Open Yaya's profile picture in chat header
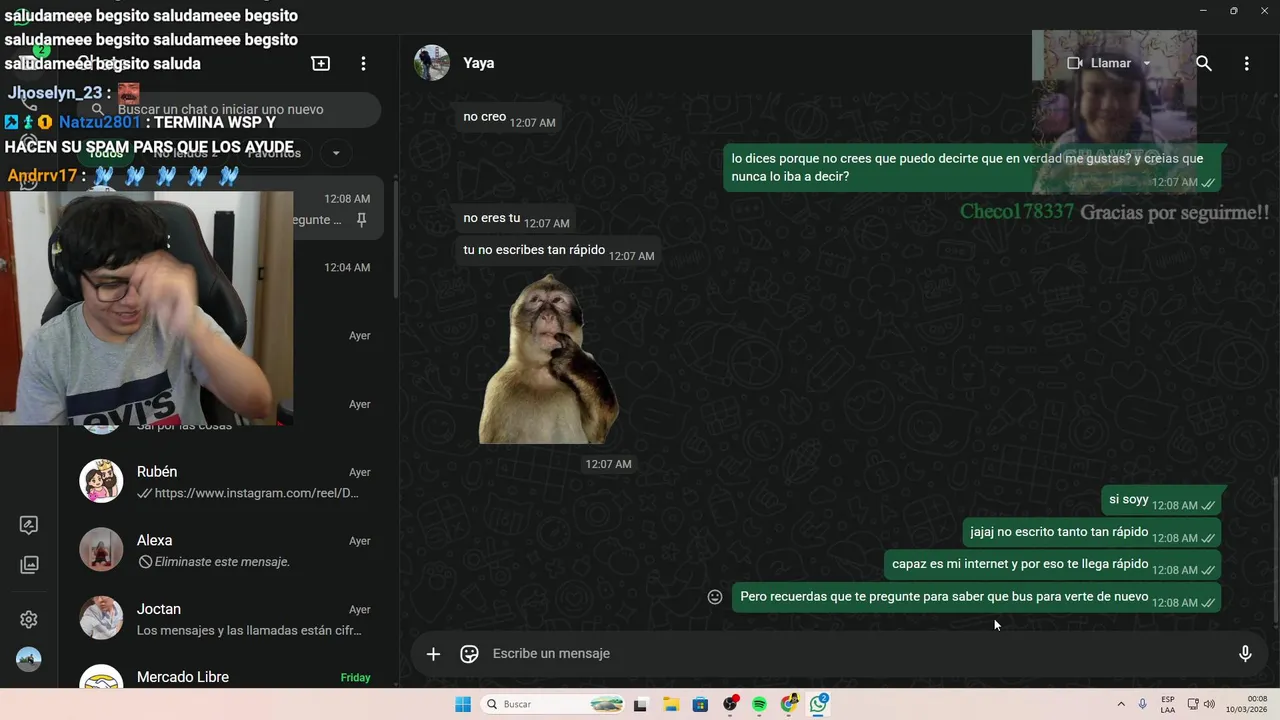This screenshot has height=720, width=1280. (x=432, y=62)
